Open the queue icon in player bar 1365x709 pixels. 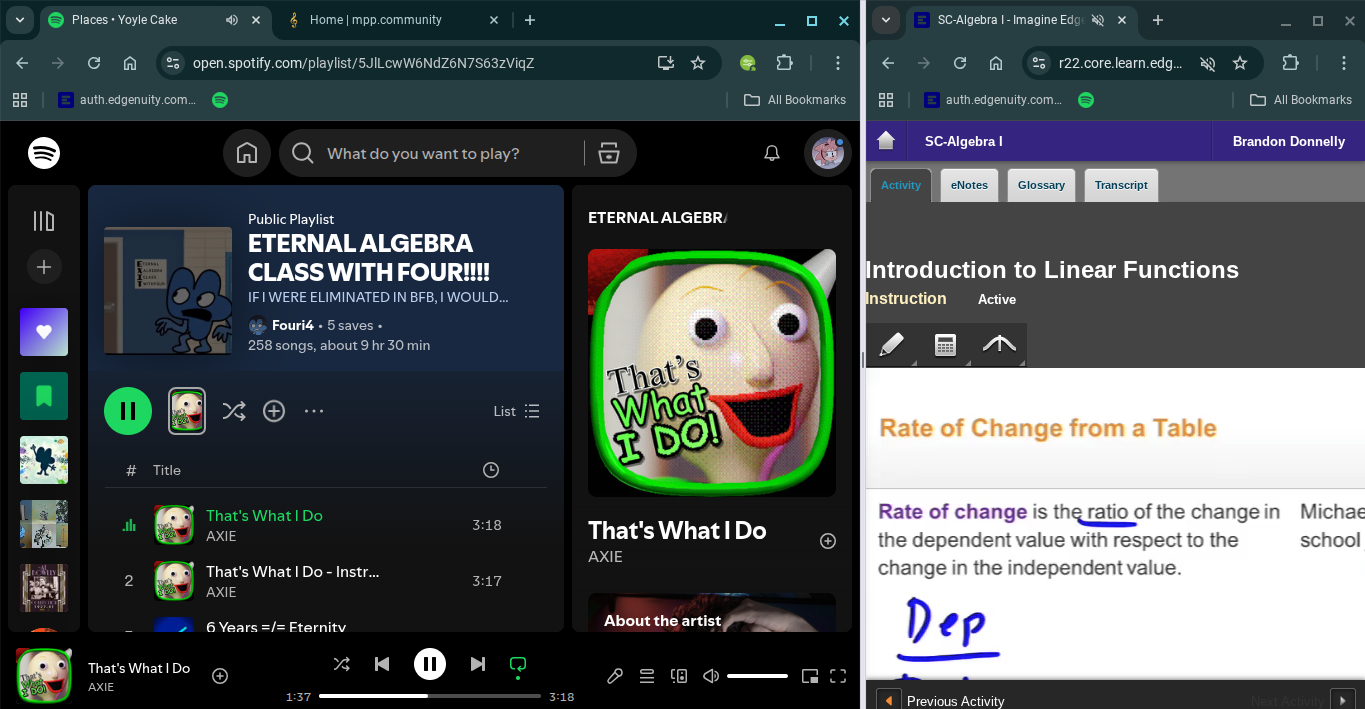[647, 676]
